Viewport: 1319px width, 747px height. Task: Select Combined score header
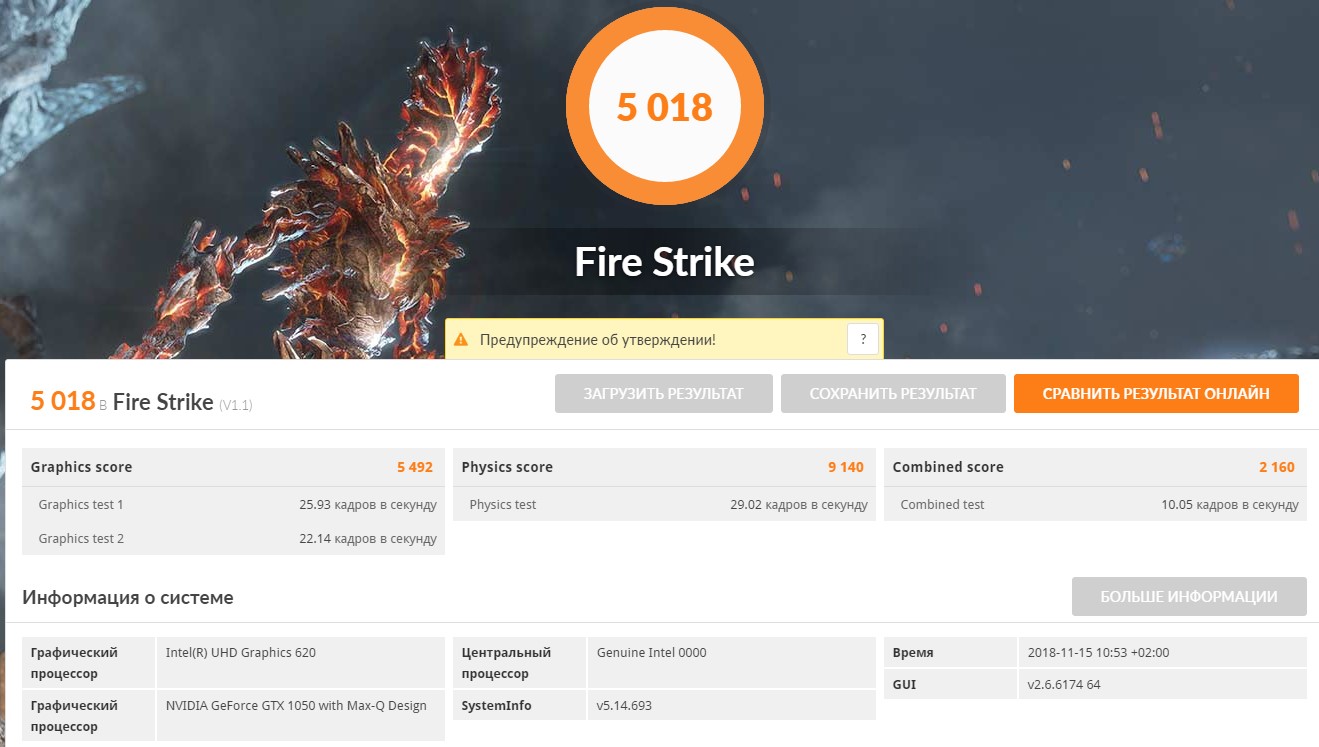tap(948, 467)
